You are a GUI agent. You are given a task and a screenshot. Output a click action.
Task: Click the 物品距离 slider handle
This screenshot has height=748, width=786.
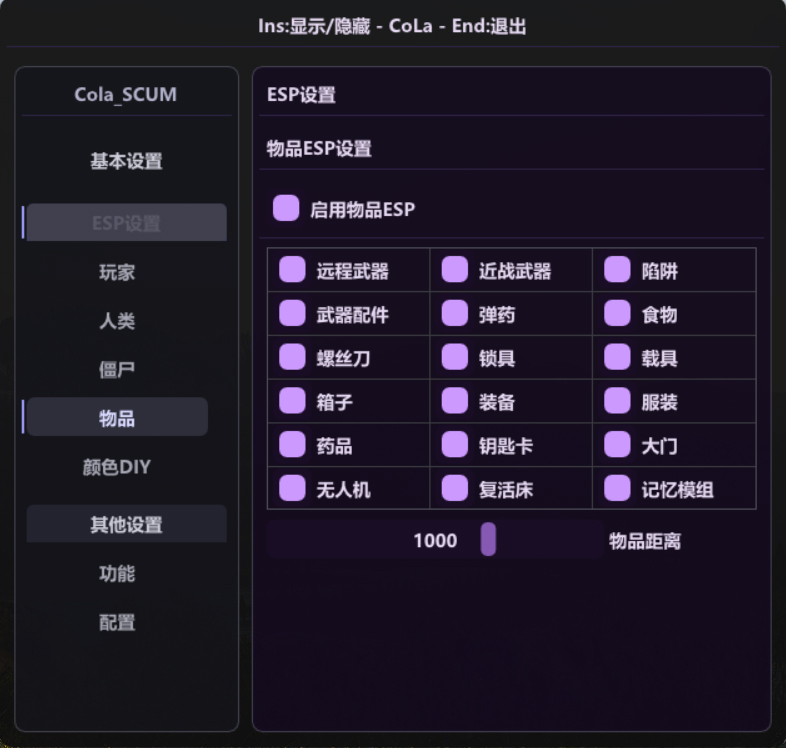point(488,539)
